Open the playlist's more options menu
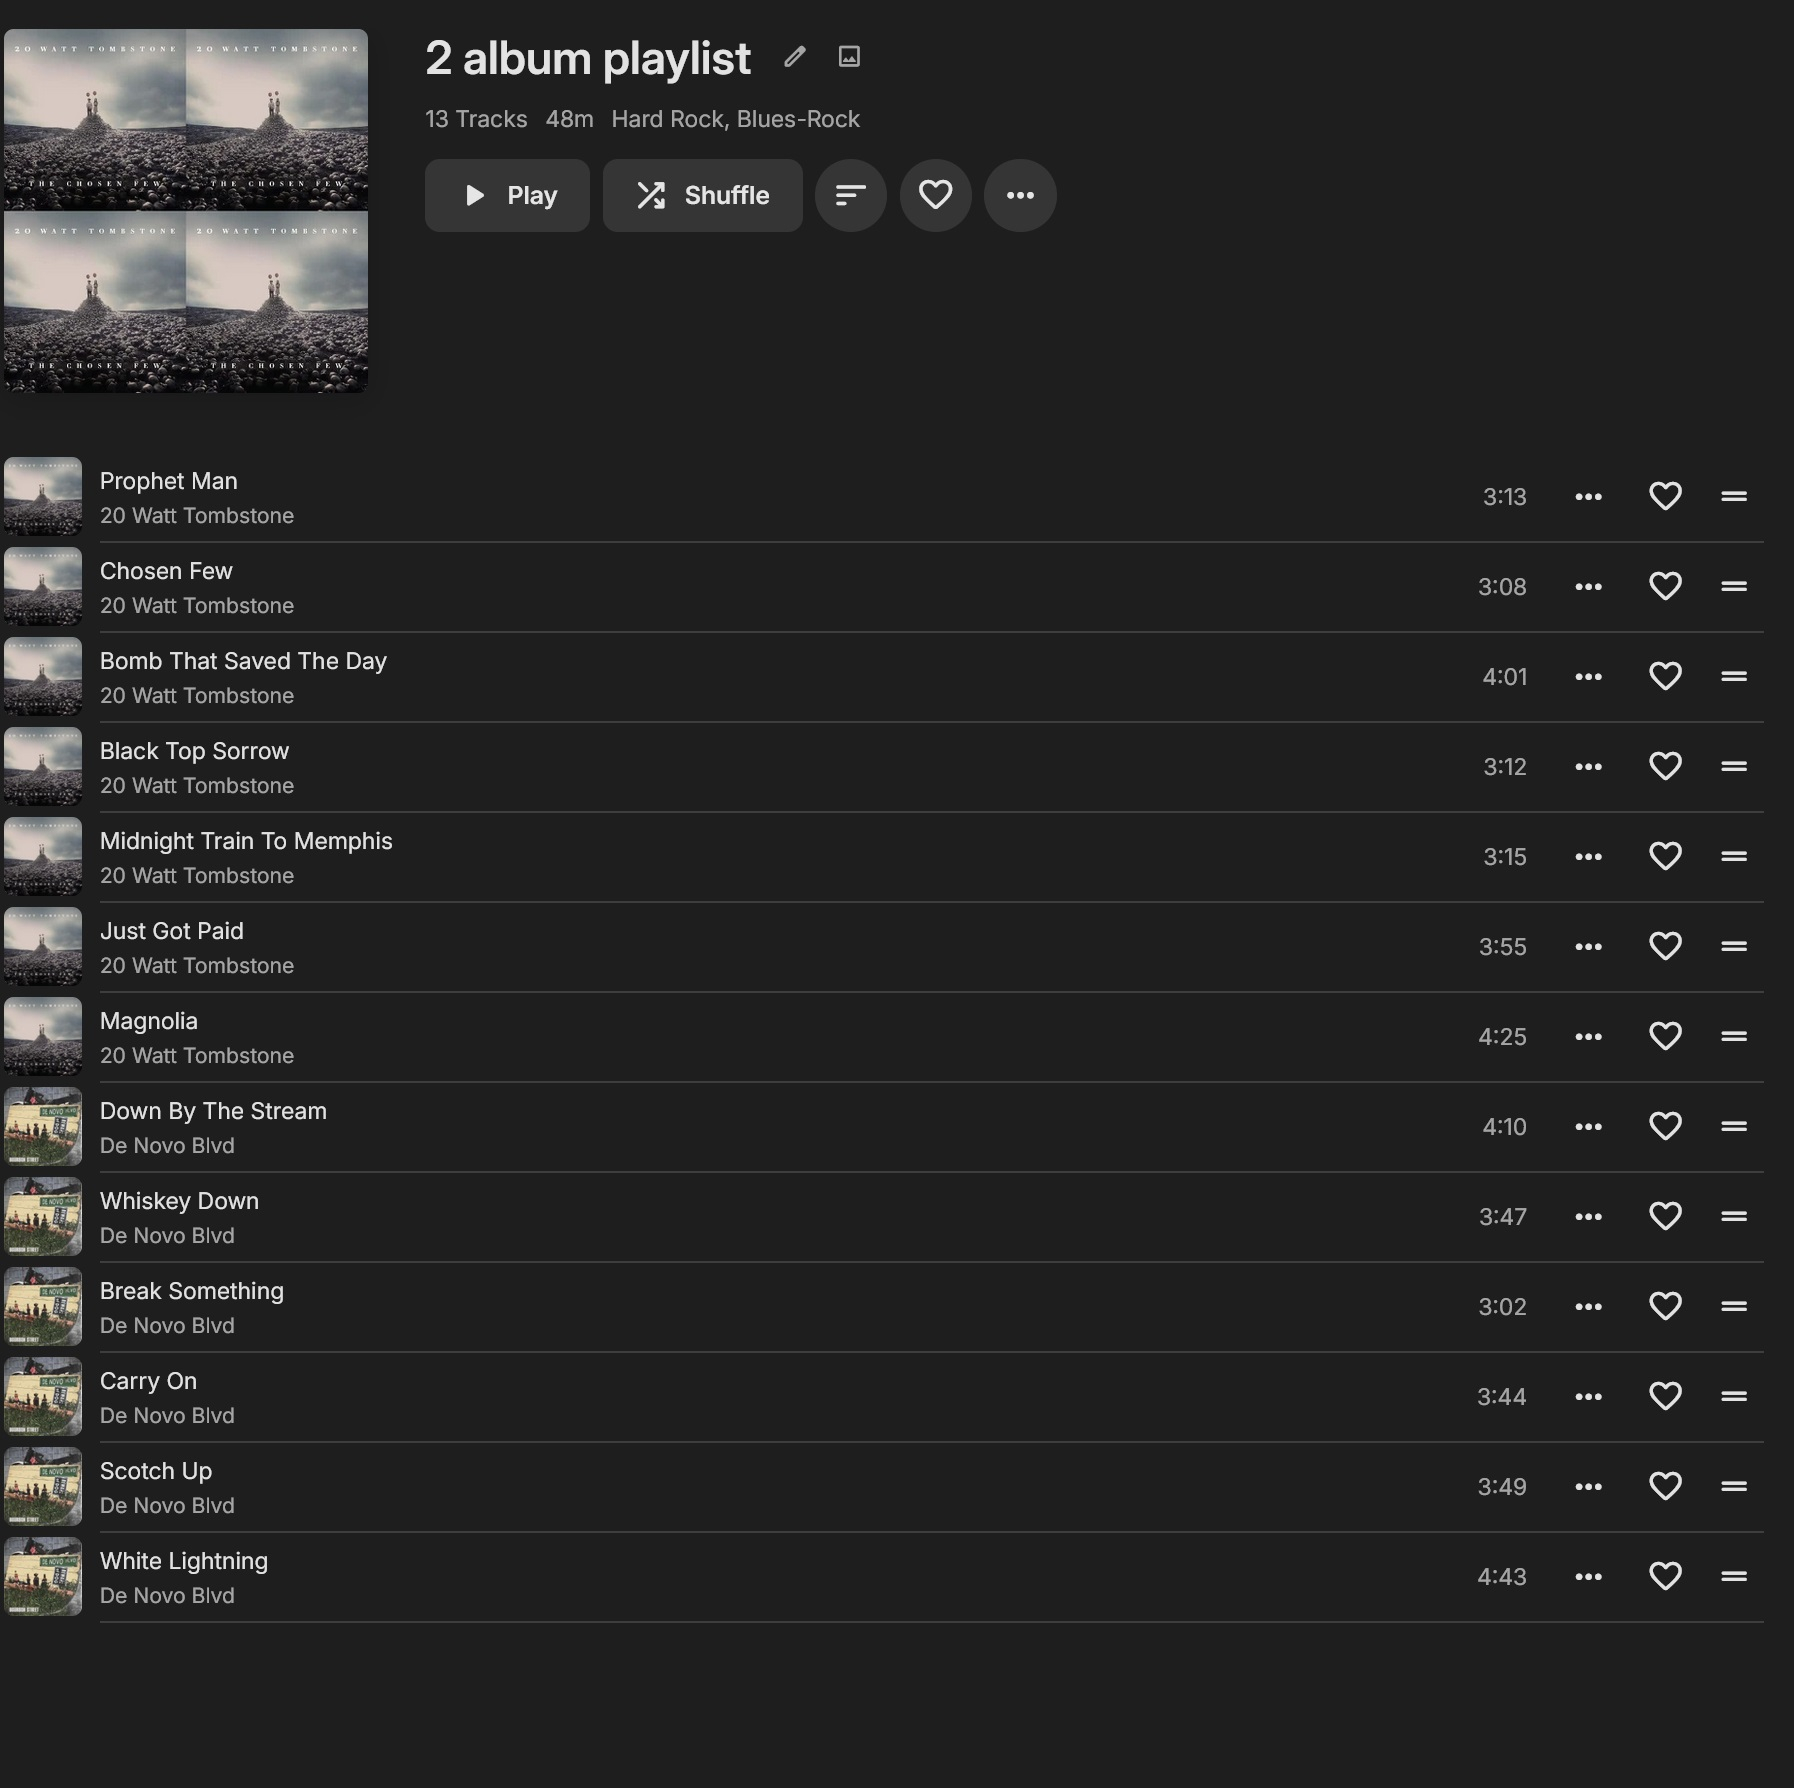This screenshot has height=1788, width=1794. click(1020, 195)
